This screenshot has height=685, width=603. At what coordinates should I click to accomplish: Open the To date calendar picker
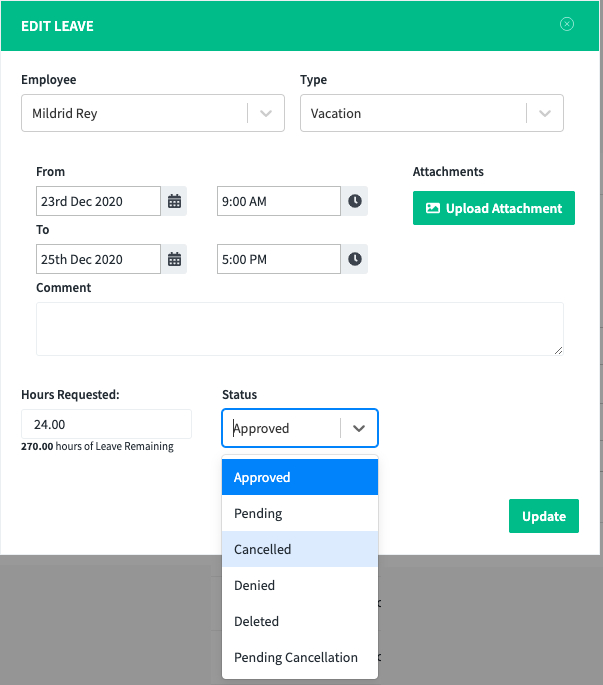coord(174,259)
